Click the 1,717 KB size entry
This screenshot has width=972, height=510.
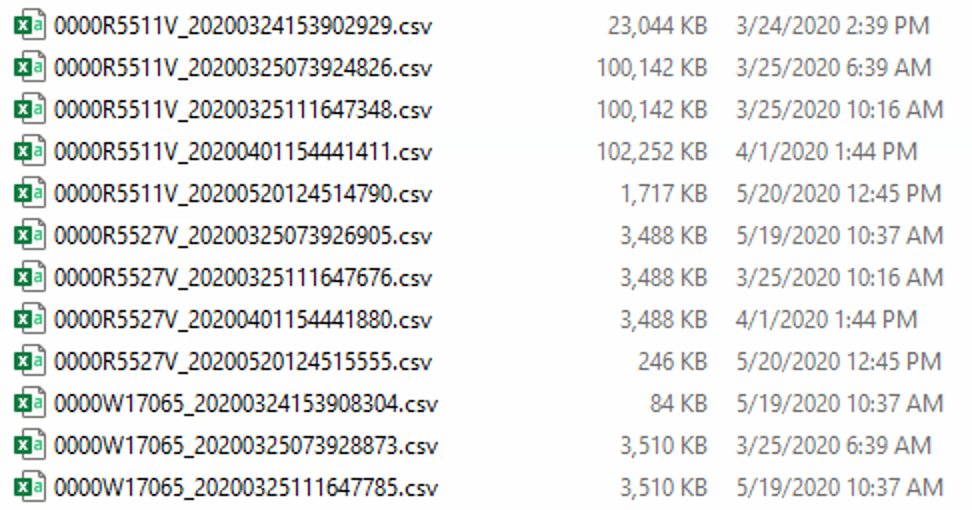[x=663, y=193]
